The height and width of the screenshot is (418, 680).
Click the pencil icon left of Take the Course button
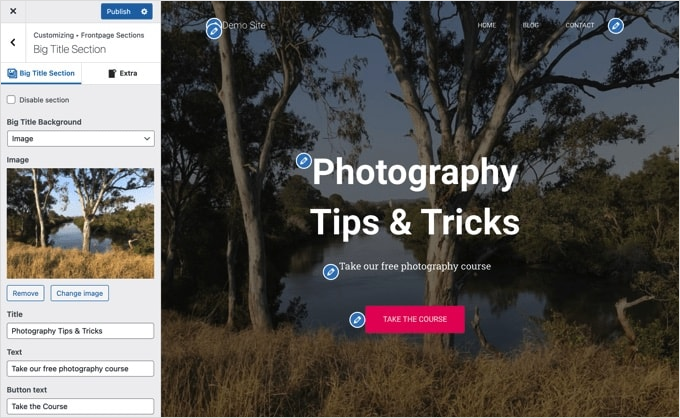pyautogui.click(x=357, y=320)
